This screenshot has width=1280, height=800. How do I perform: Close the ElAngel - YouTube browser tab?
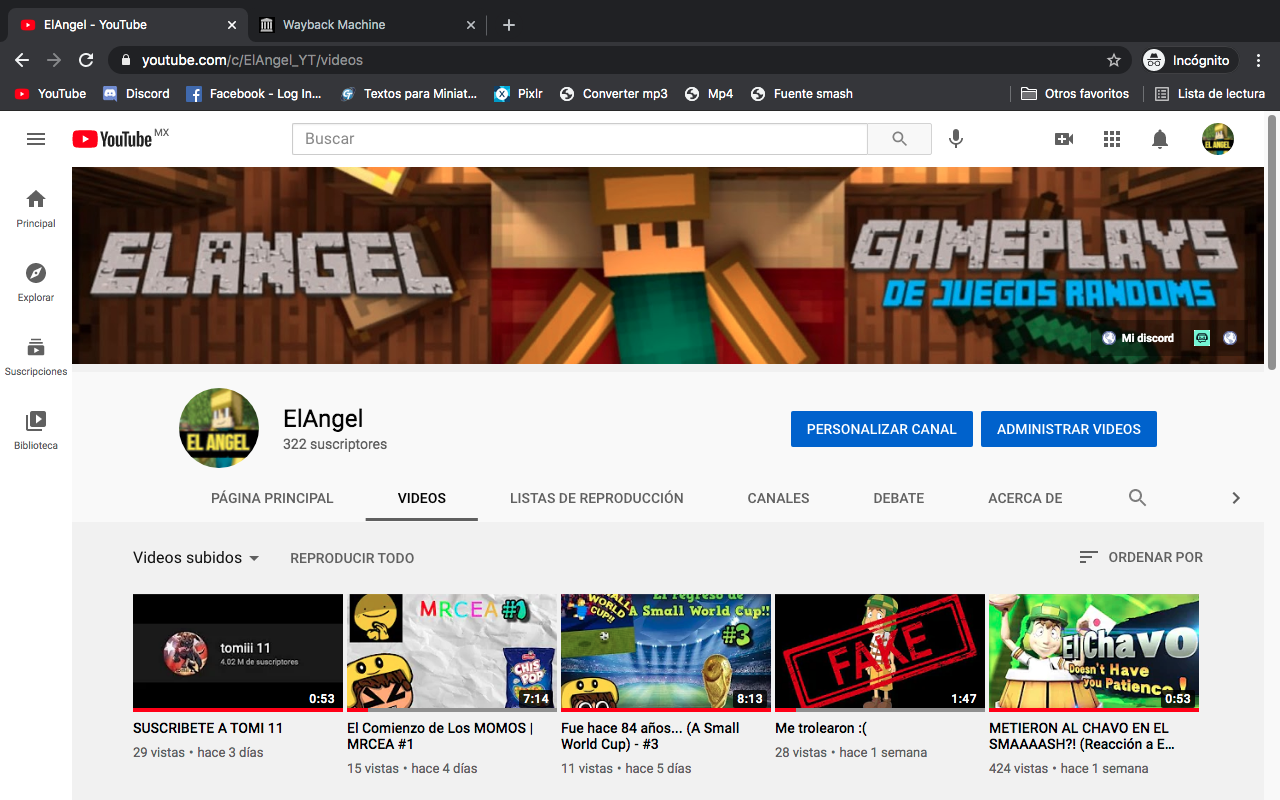[x=232, y=25]
